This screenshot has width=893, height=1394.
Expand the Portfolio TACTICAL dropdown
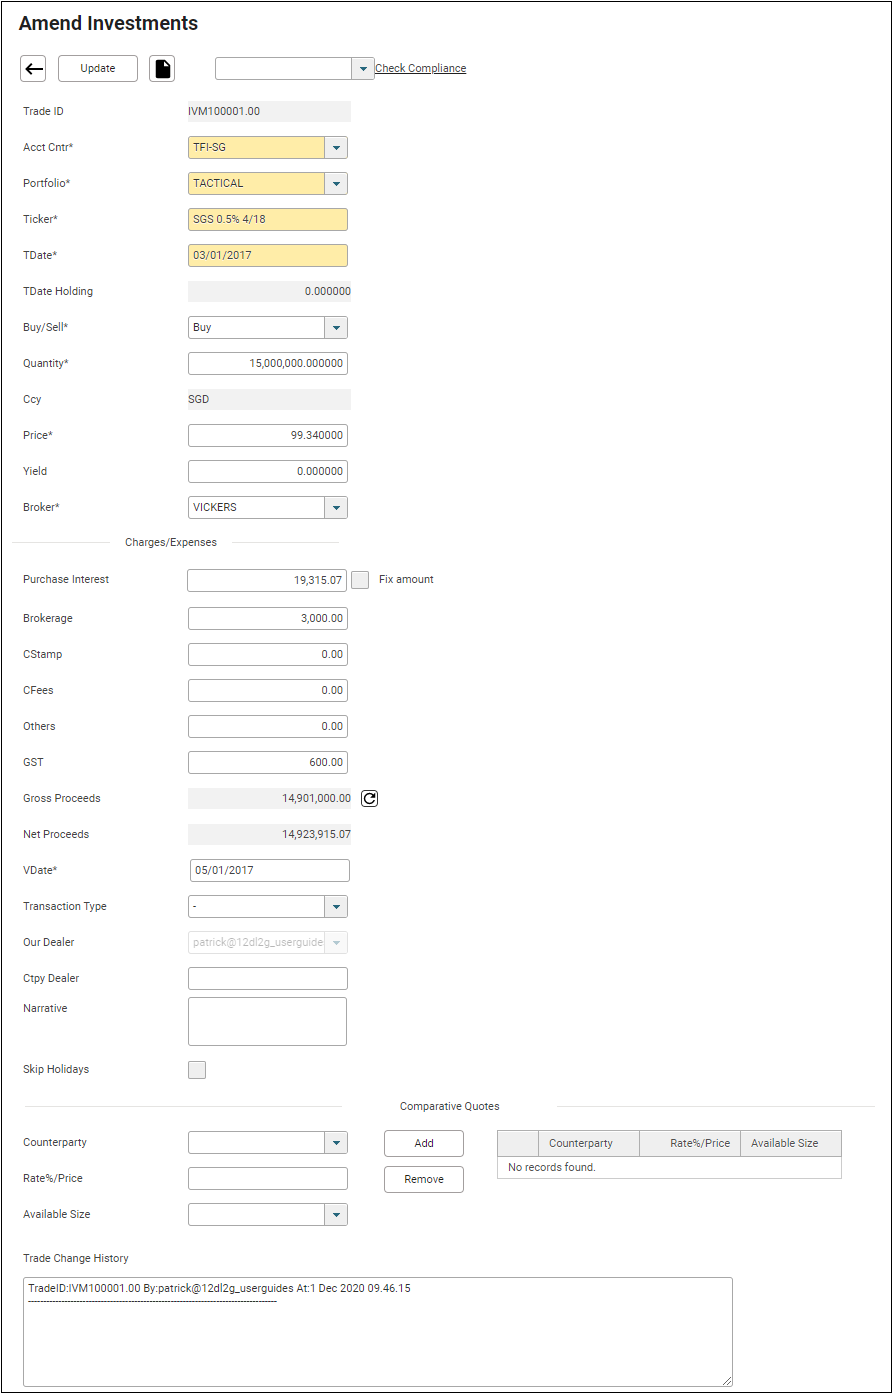tap(336, 184)
